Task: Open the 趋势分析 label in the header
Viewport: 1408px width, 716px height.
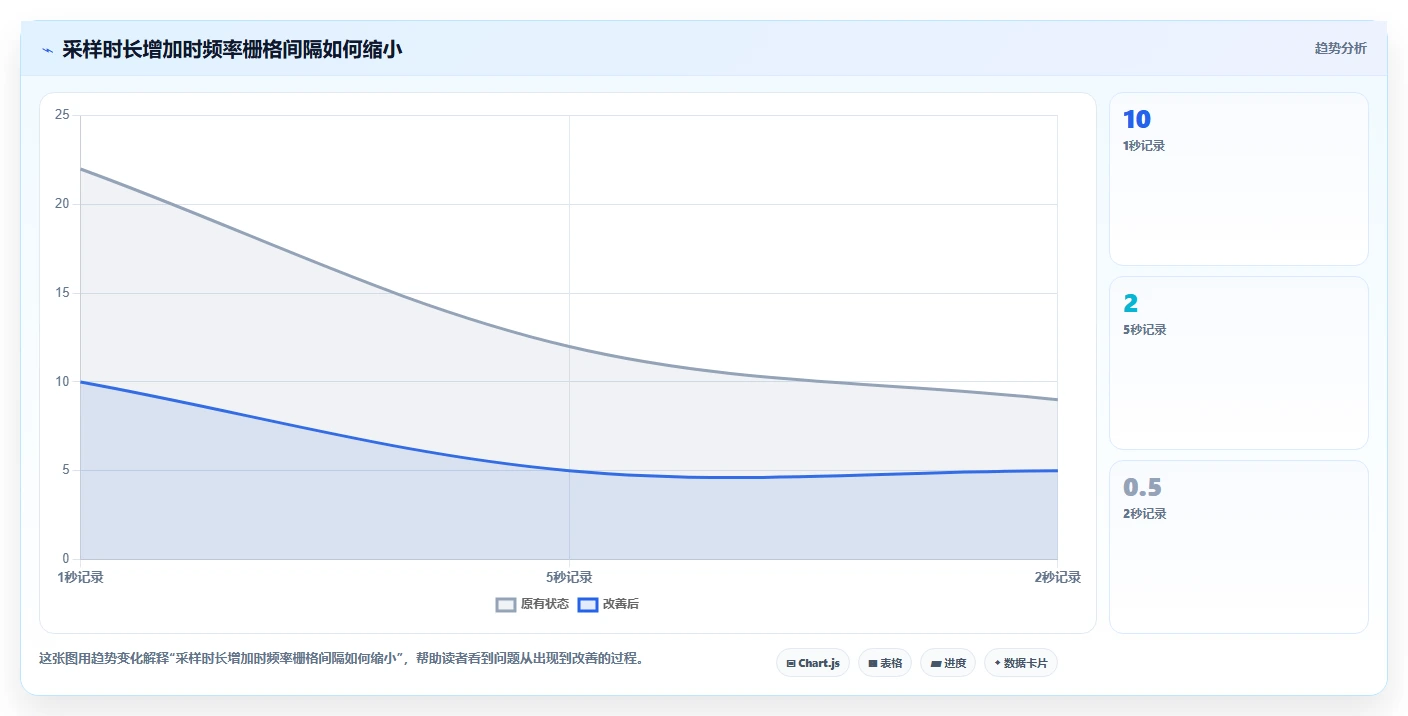Action: pyautogui.click(x=1340, y=48)
